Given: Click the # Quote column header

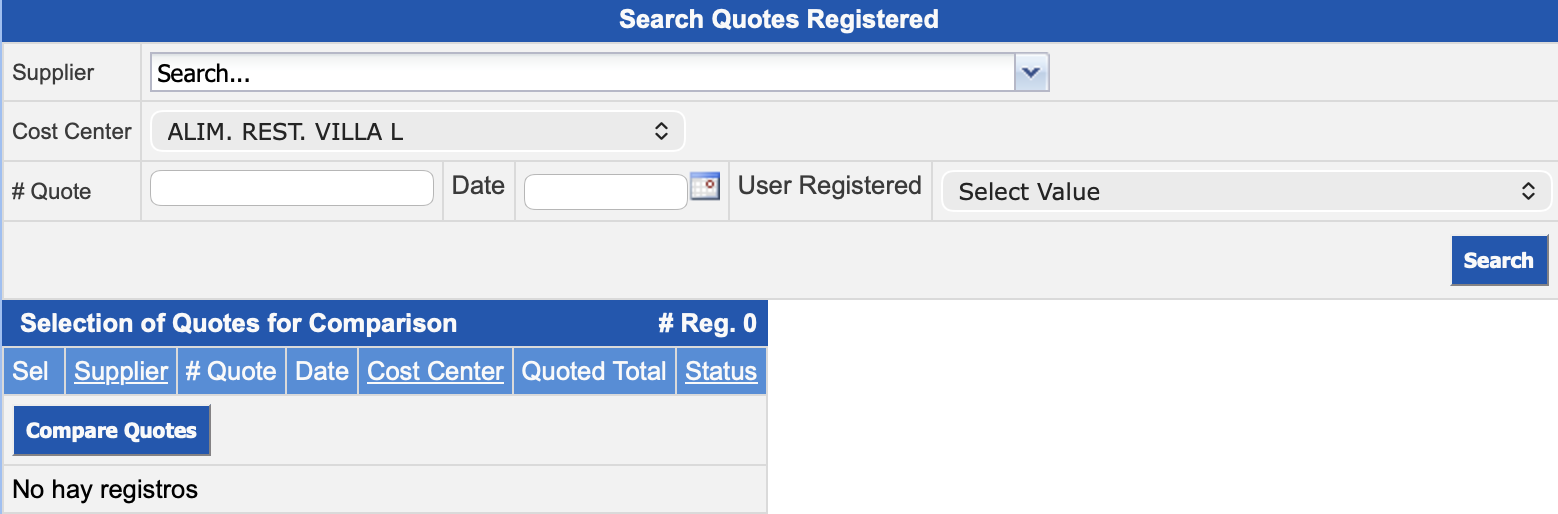Looking at the screenshot, I should 231,371.
